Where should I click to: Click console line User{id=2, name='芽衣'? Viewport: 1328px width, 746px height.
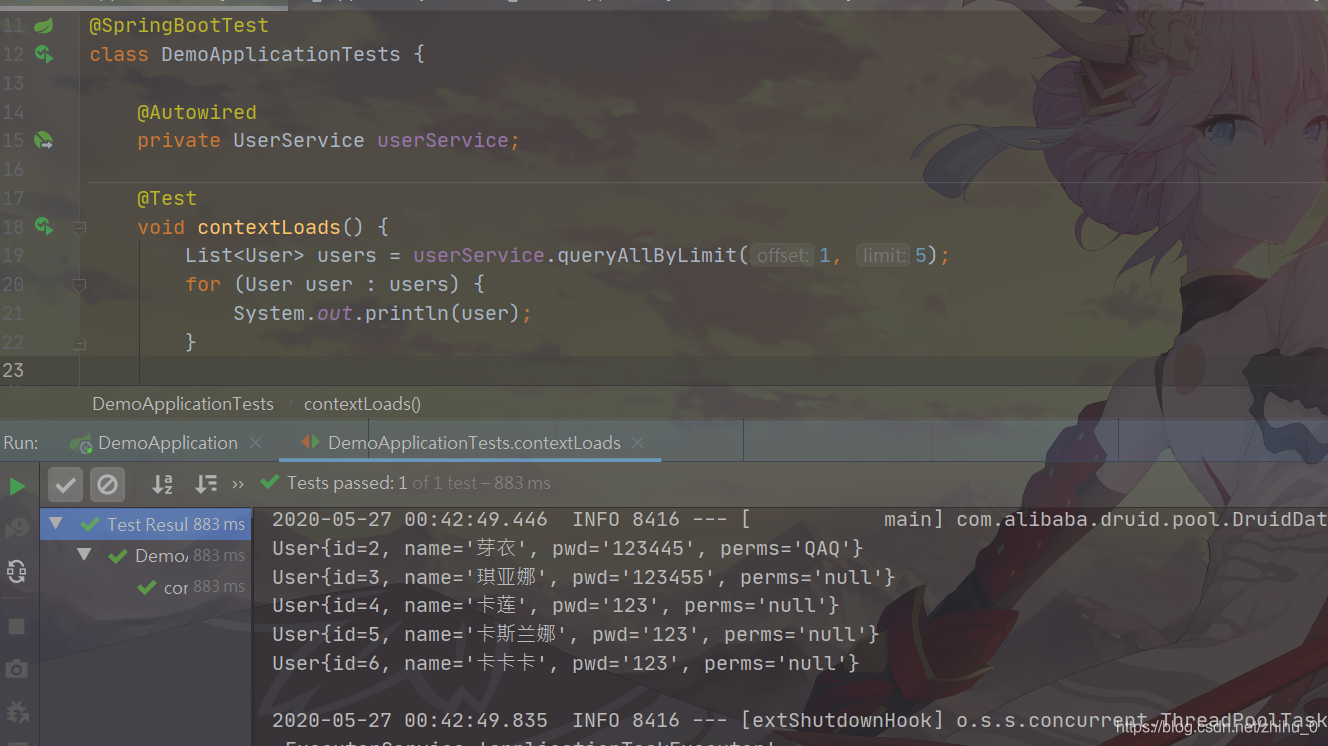[x=568, y=548]
